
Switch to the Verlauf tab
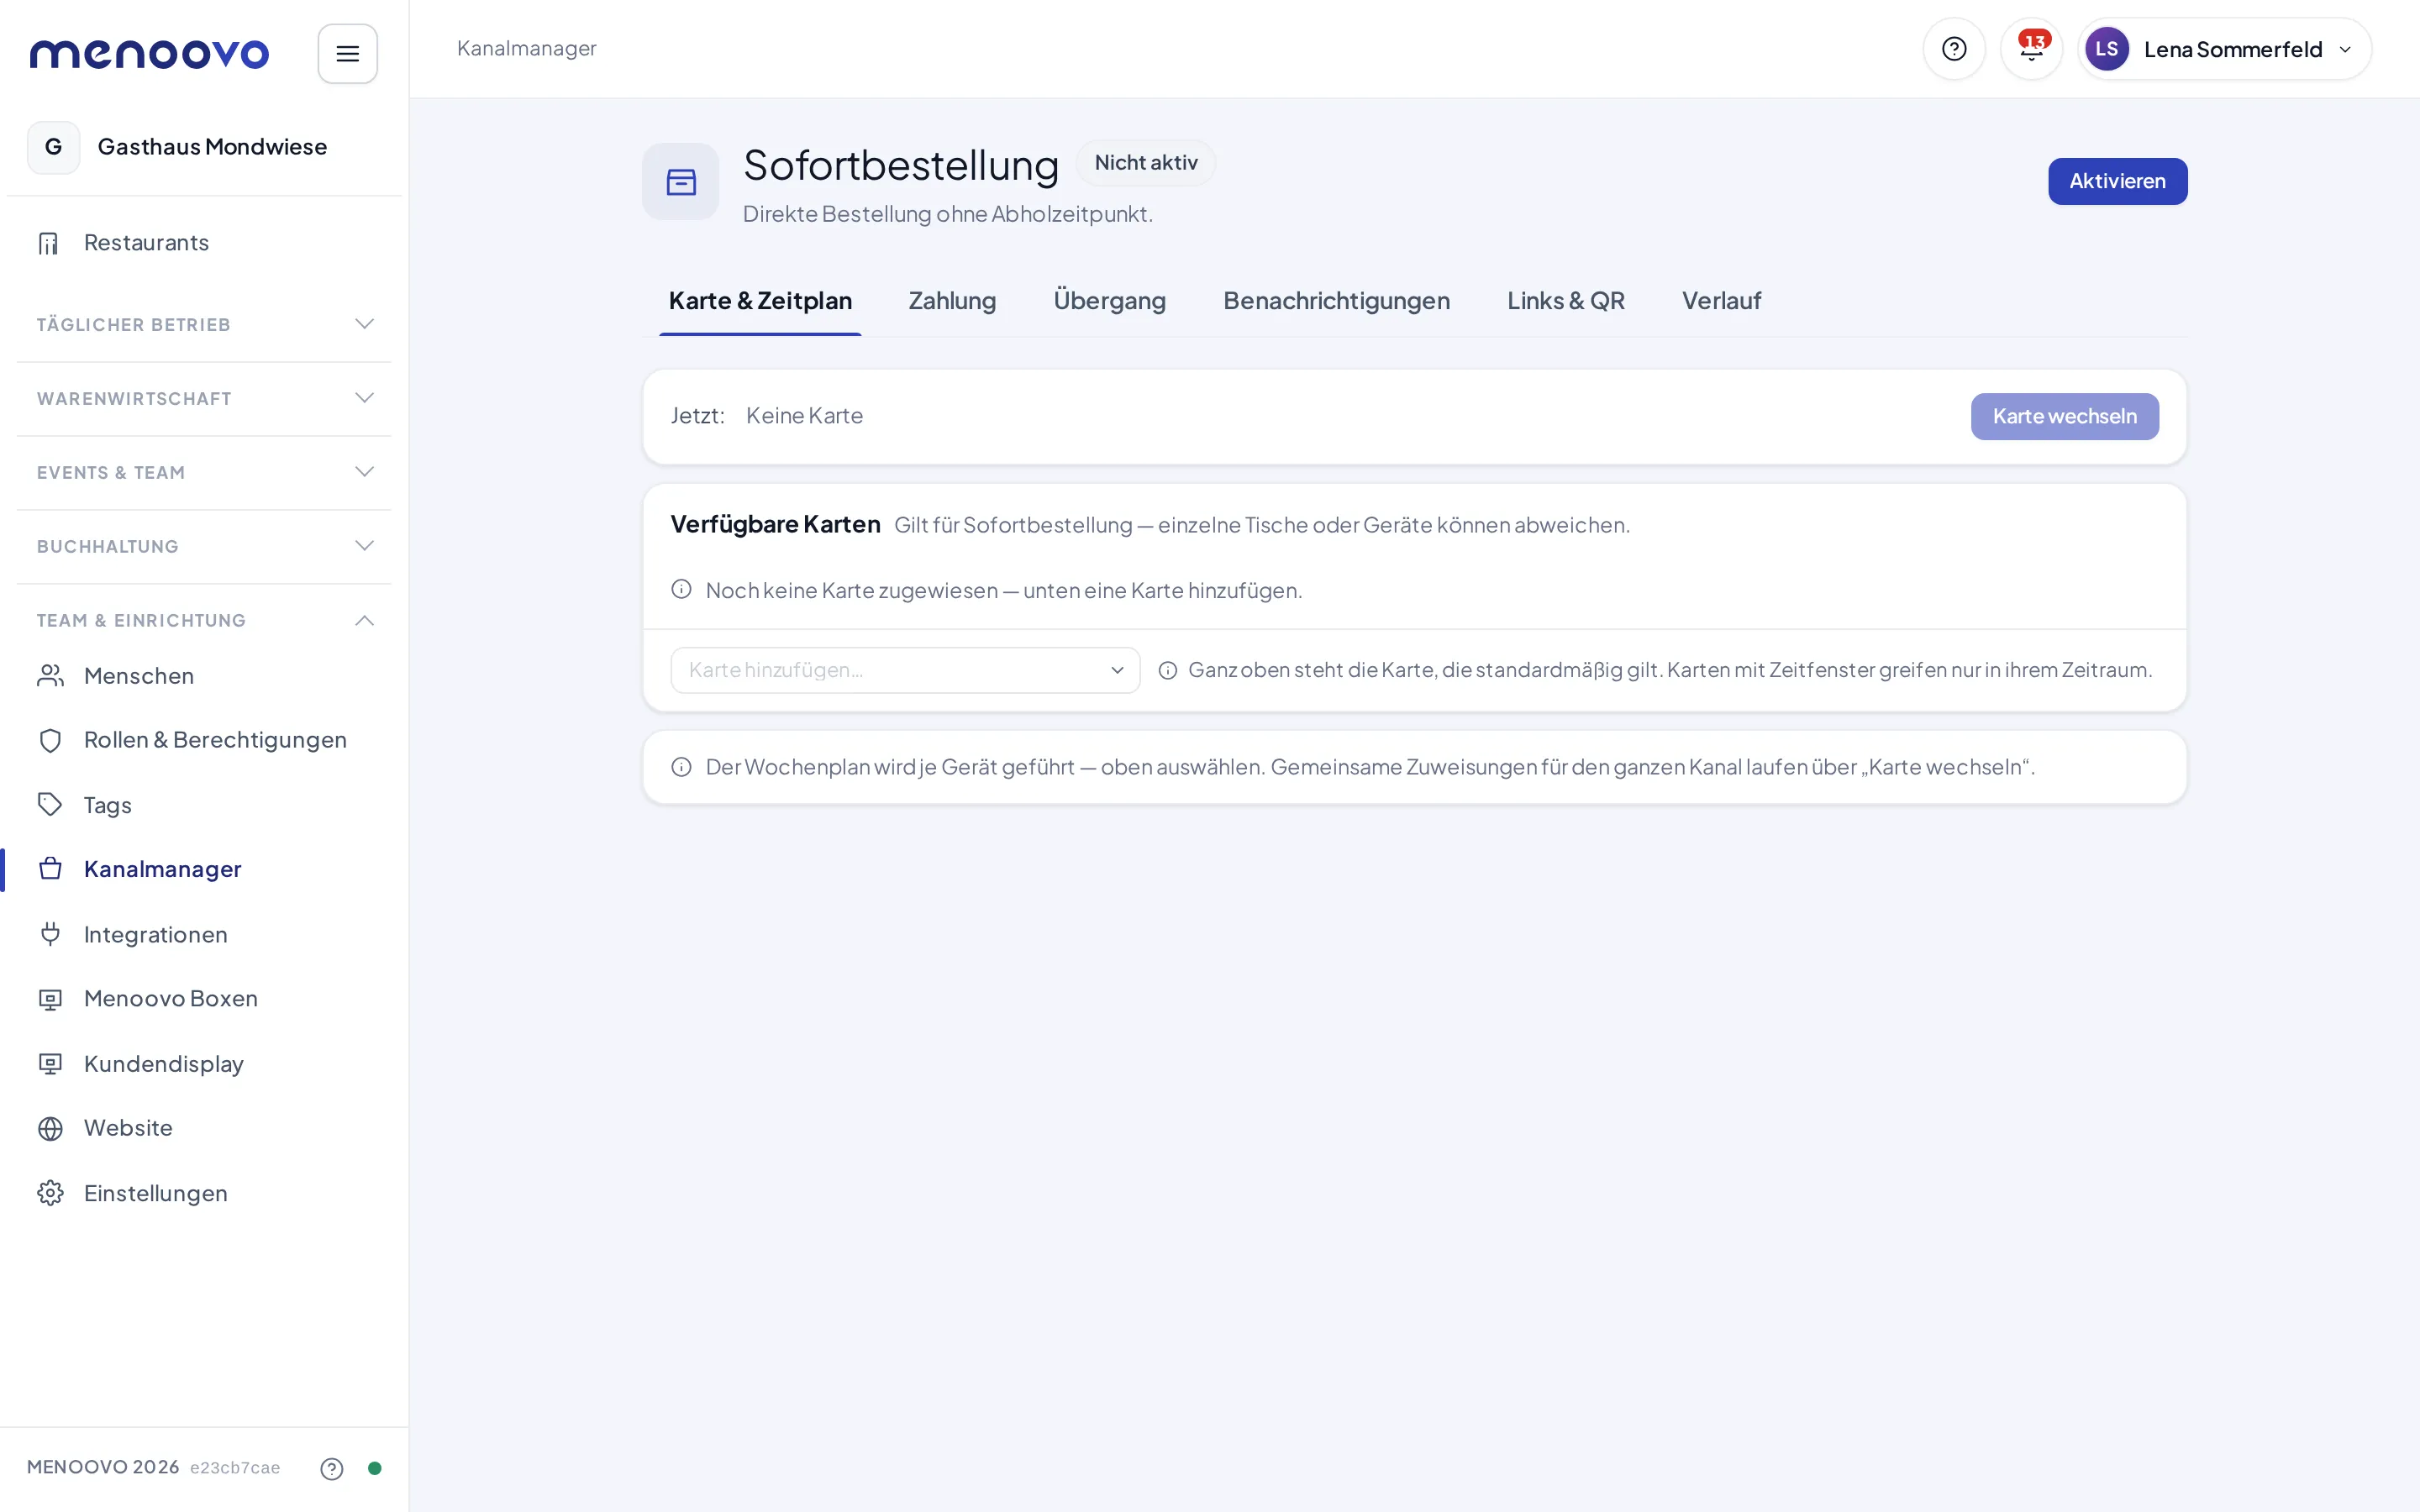click(1721, 301)
